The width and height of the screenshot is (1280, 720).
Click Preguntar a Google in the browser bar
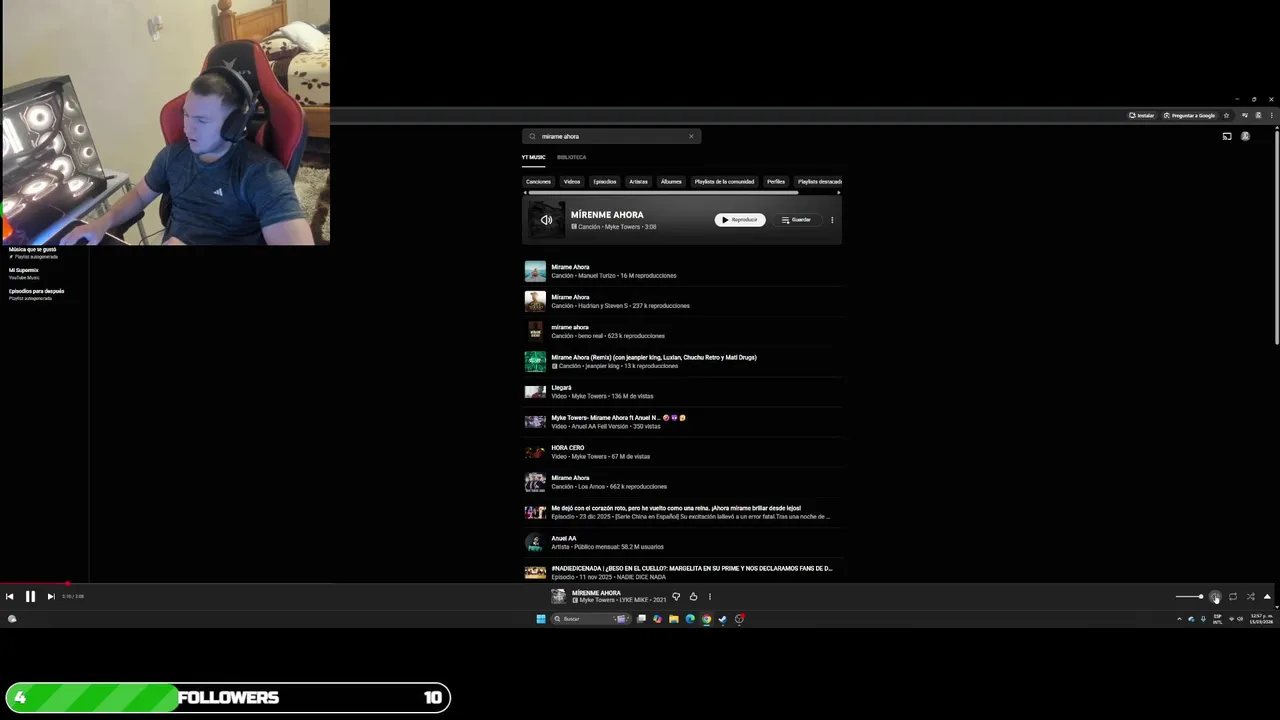click(1189, 115)
